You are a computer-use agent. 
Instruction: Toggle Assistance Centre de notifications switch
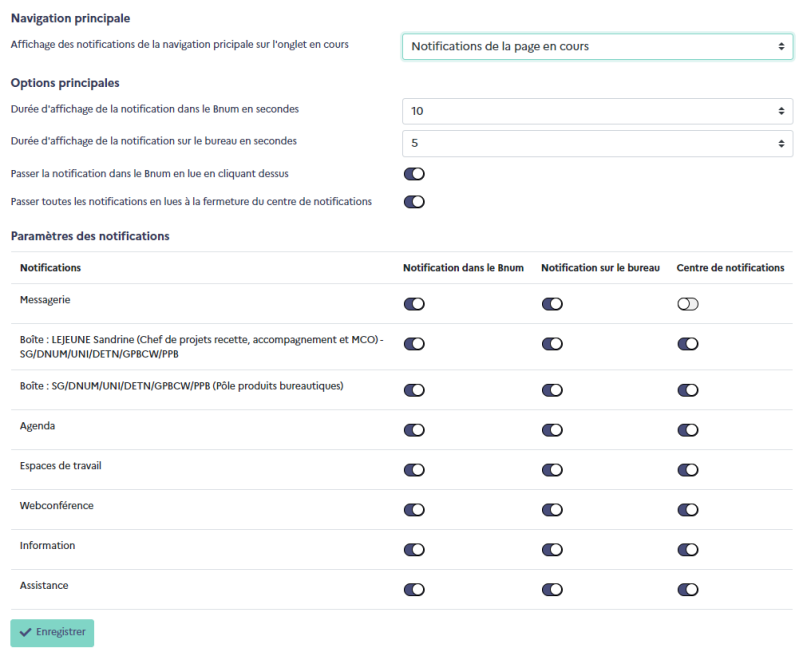(x=688, y=590)
